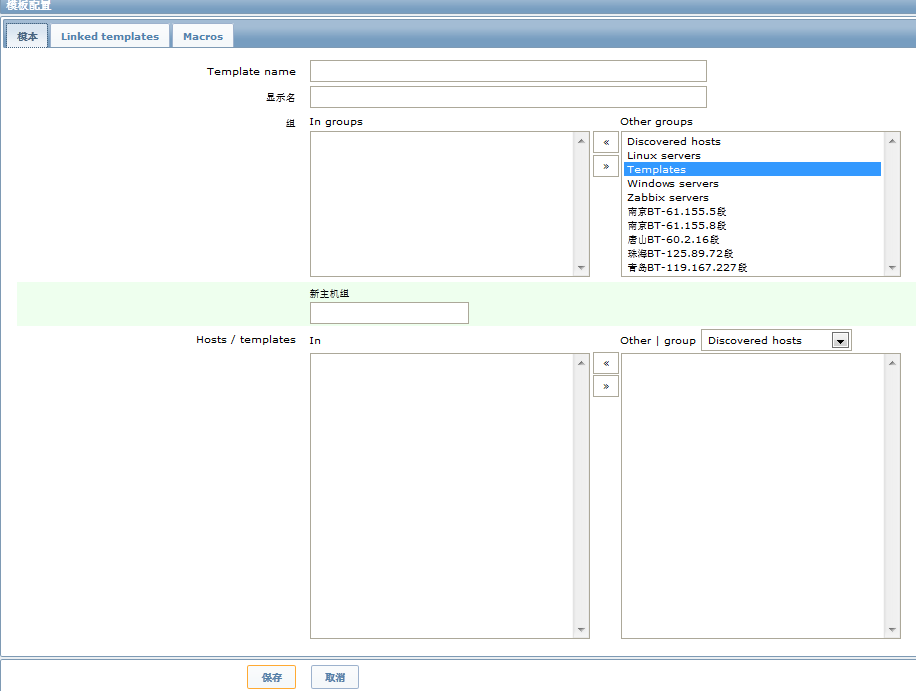
Task: Click In groups list scroll-up arrow
Action: pyautogui.click(x=581, y=141)
